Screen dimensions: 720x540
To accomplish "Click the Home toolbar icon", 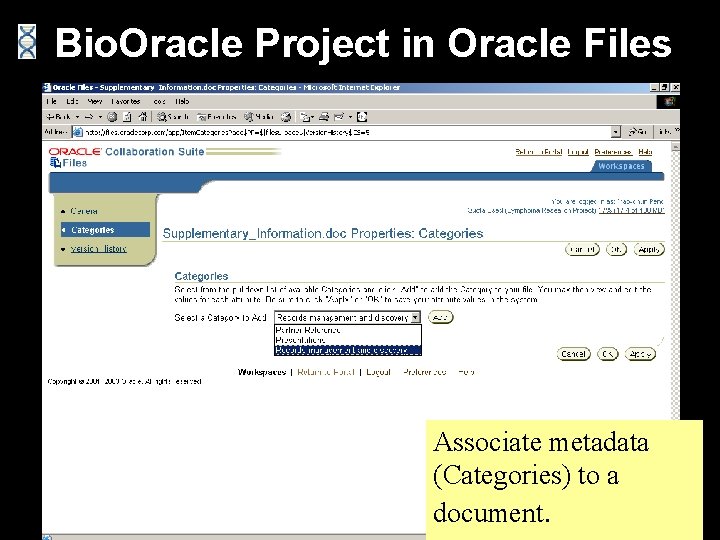I will click(x=143, y=117).
